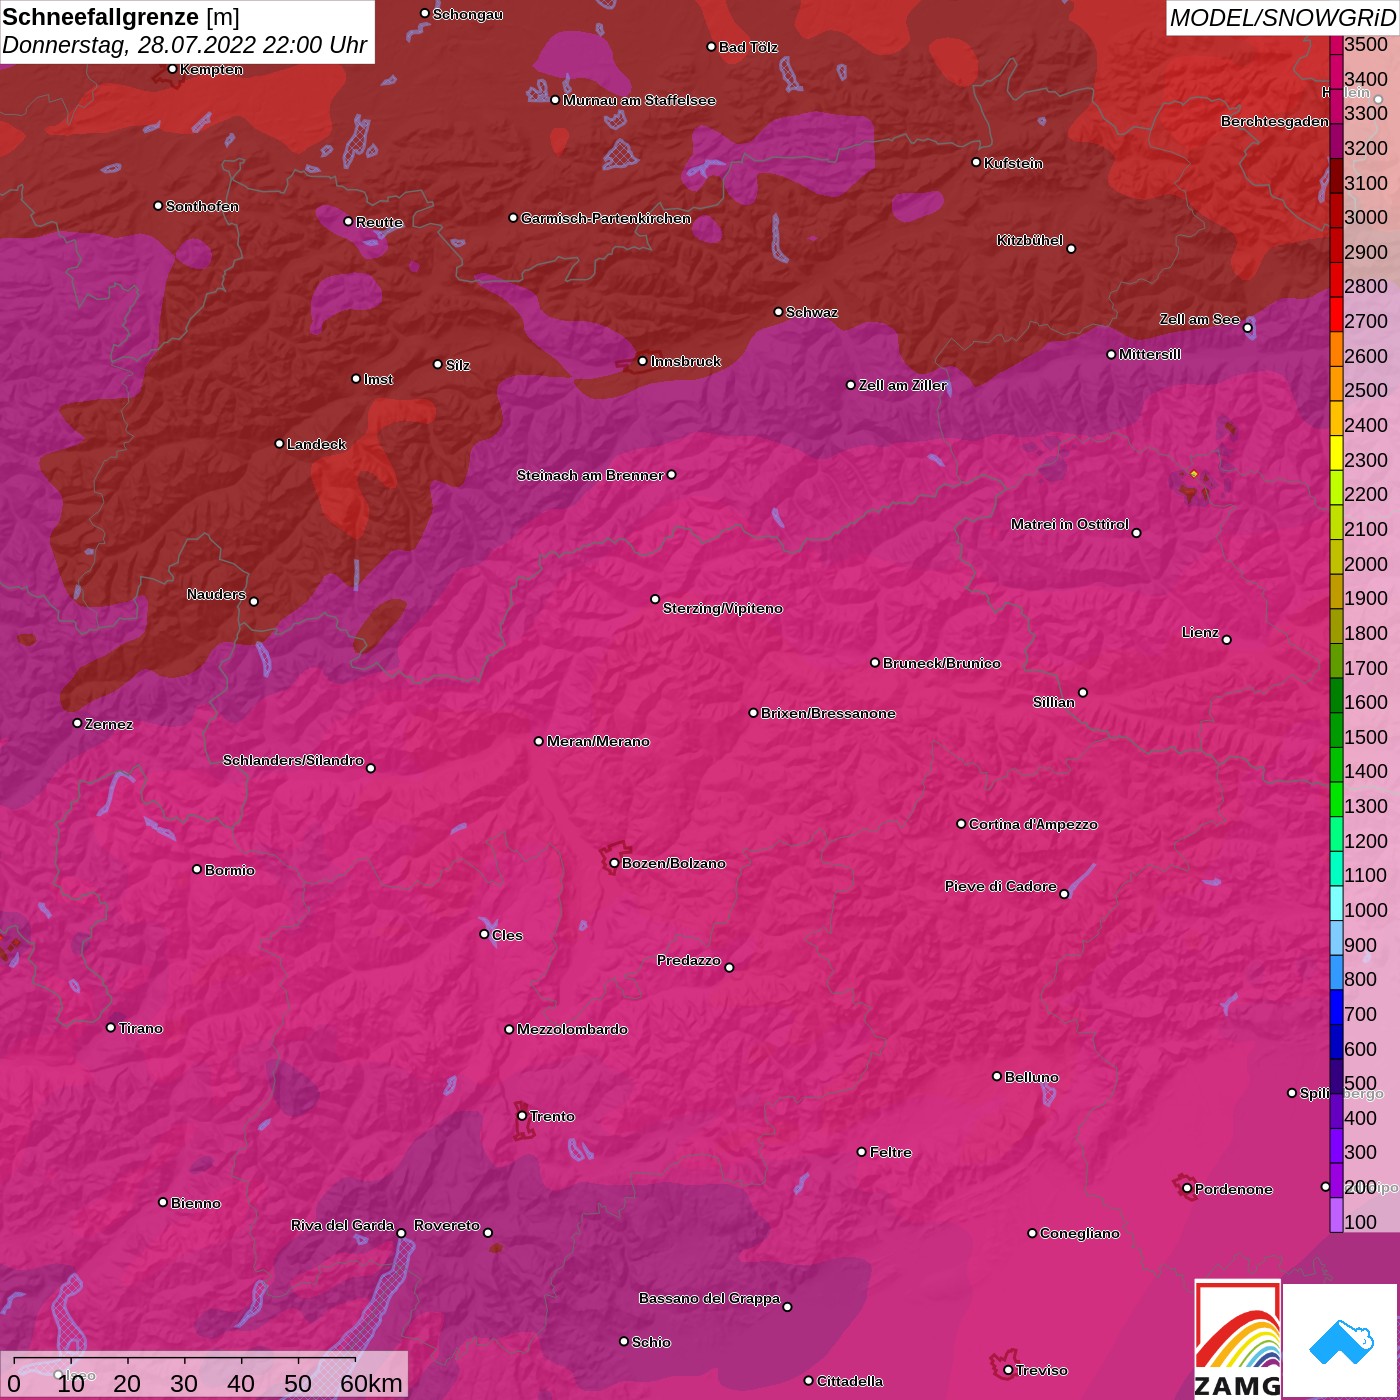Click the Bienno label
Viewport: 1400px width, 1400px height.
pyautogui.click(x=196, y=1203)
